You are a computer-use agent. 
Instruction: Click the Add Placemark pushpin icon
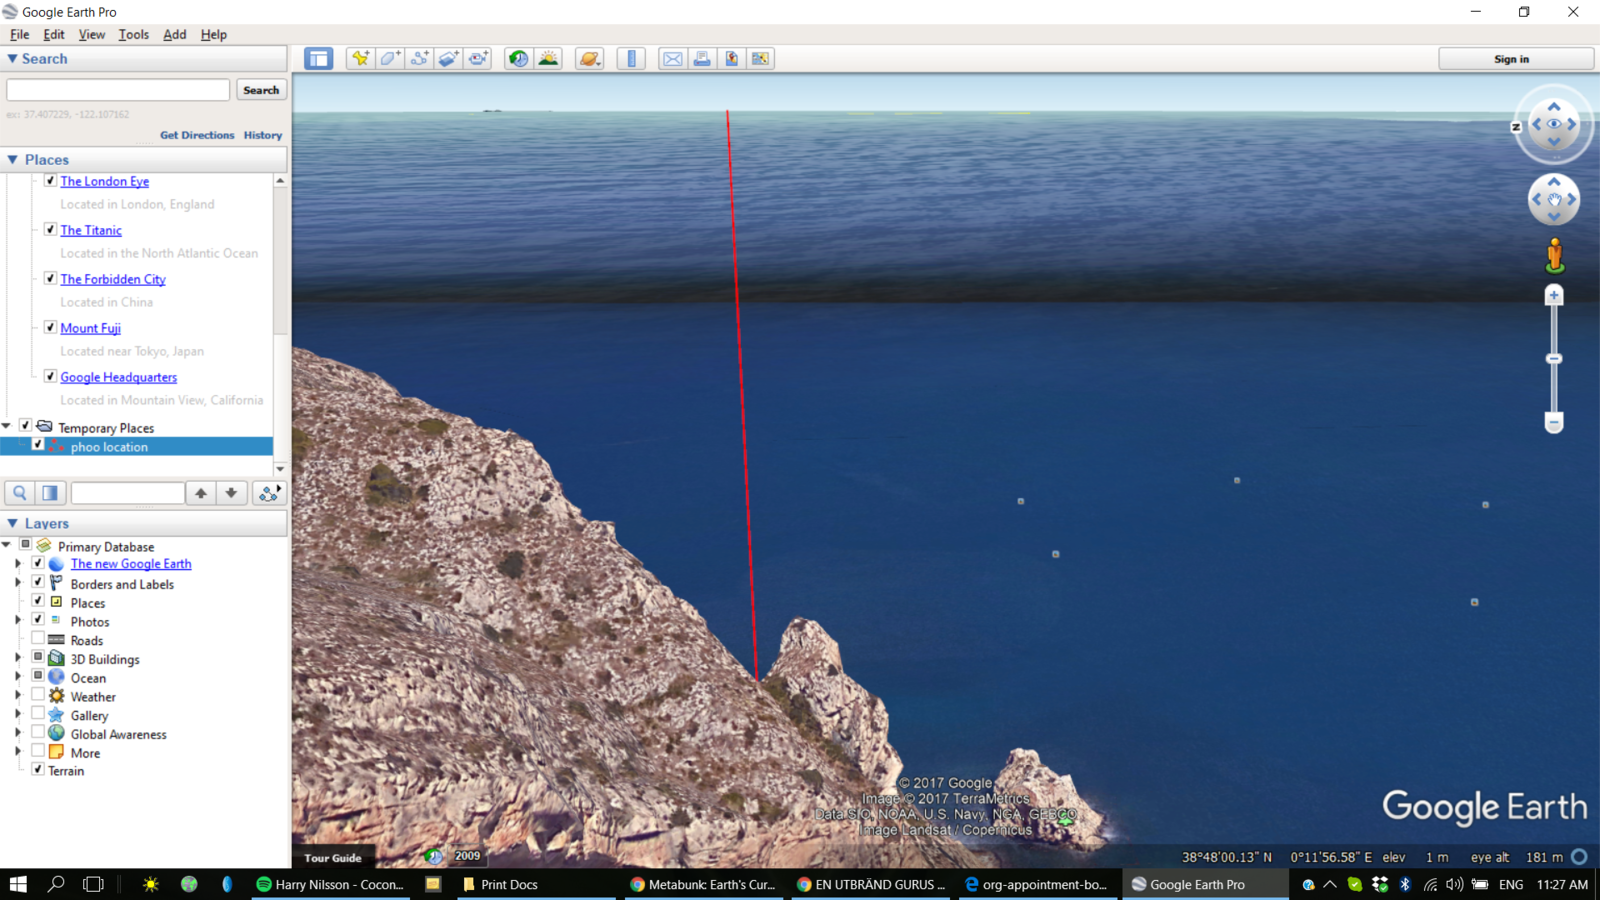360,59
